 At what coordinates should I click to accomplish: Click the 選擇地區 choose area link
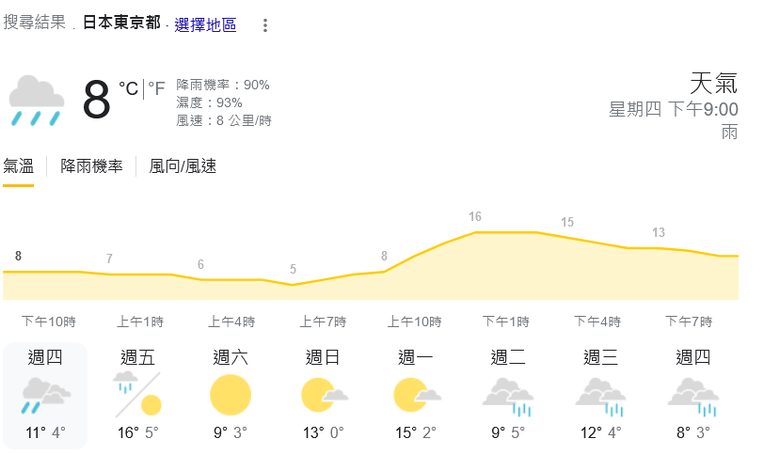(x=205, y=25)
